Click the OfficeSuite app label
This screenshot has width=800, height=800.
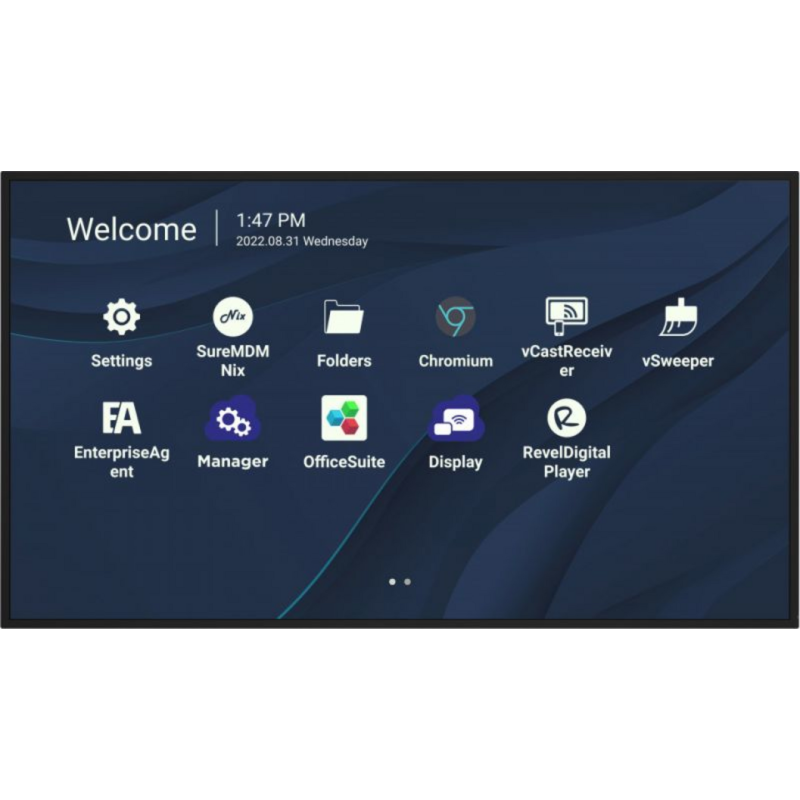click(x=345, y=462)
